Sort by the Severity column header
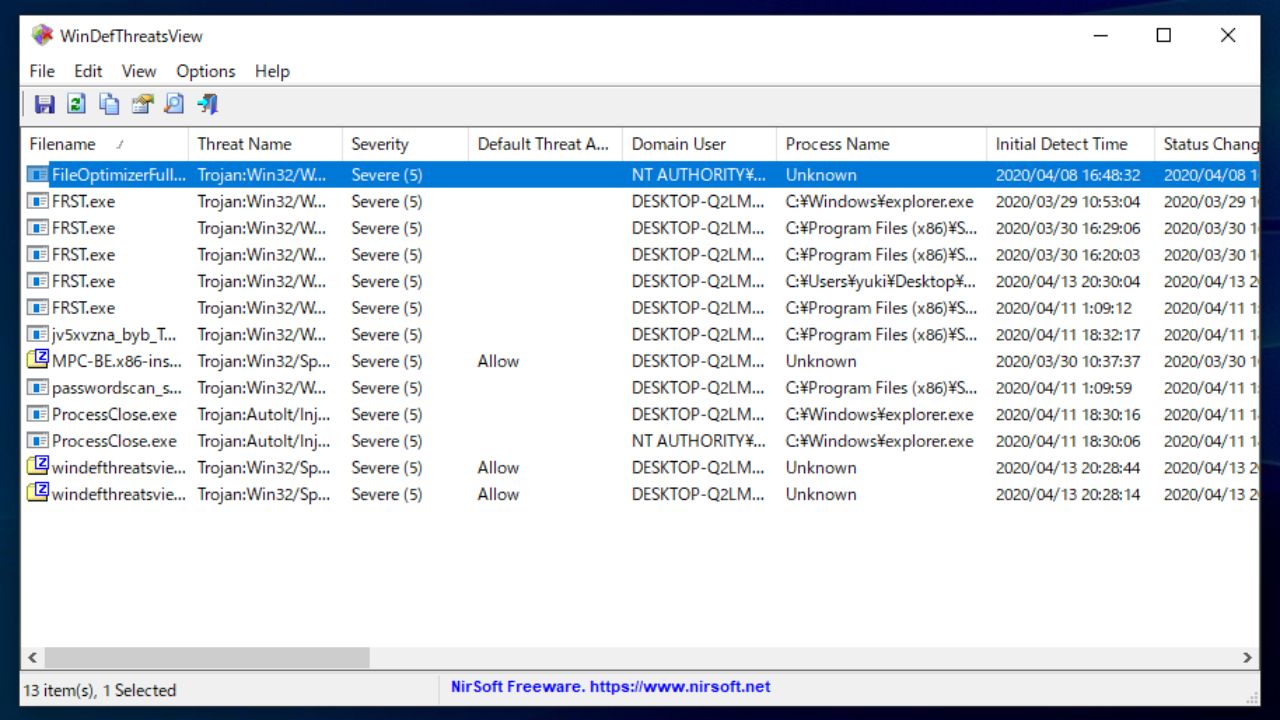1280x720 pixels. 405,144
